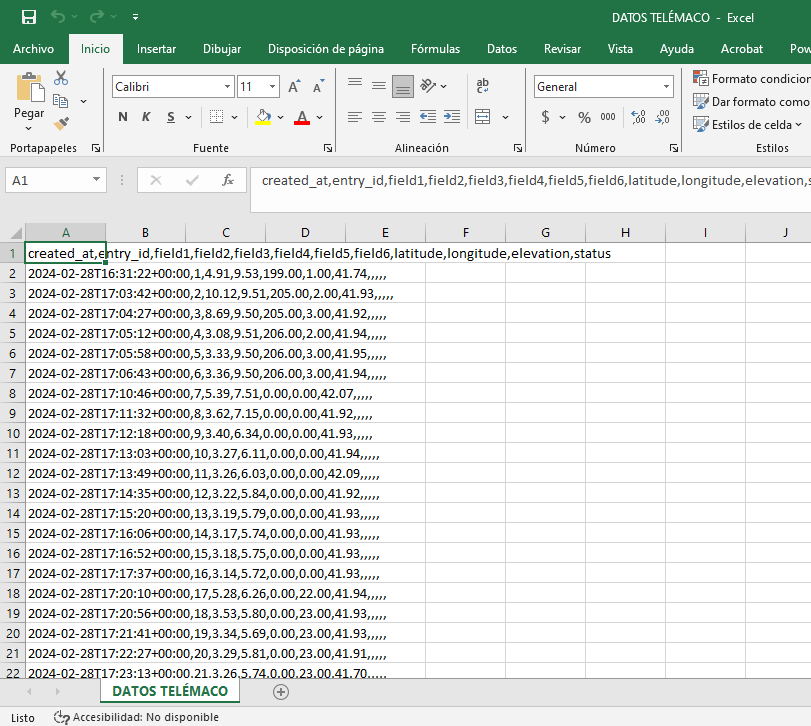811x726 pixels.
Task: Click Dar formato como tabla button
Action: coord(752,101)
